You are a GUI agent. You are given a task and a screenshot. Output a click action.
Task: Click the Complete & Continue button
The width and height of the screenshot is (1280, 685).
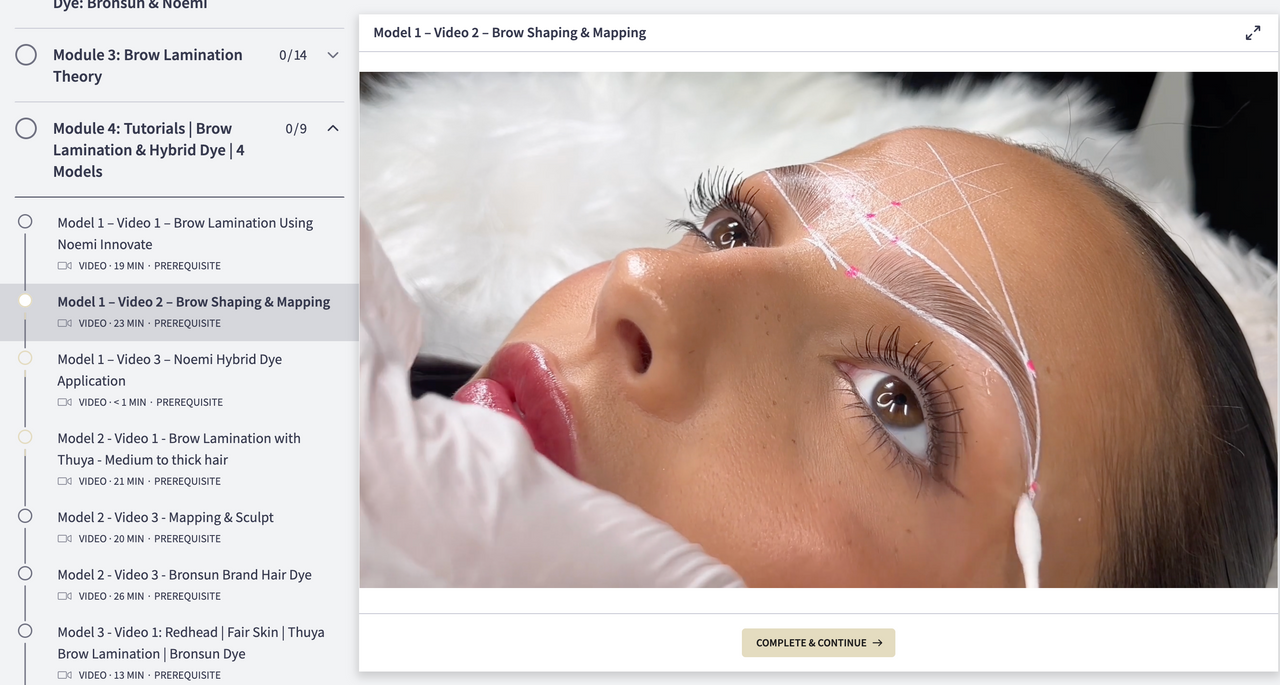click(818, 643)
